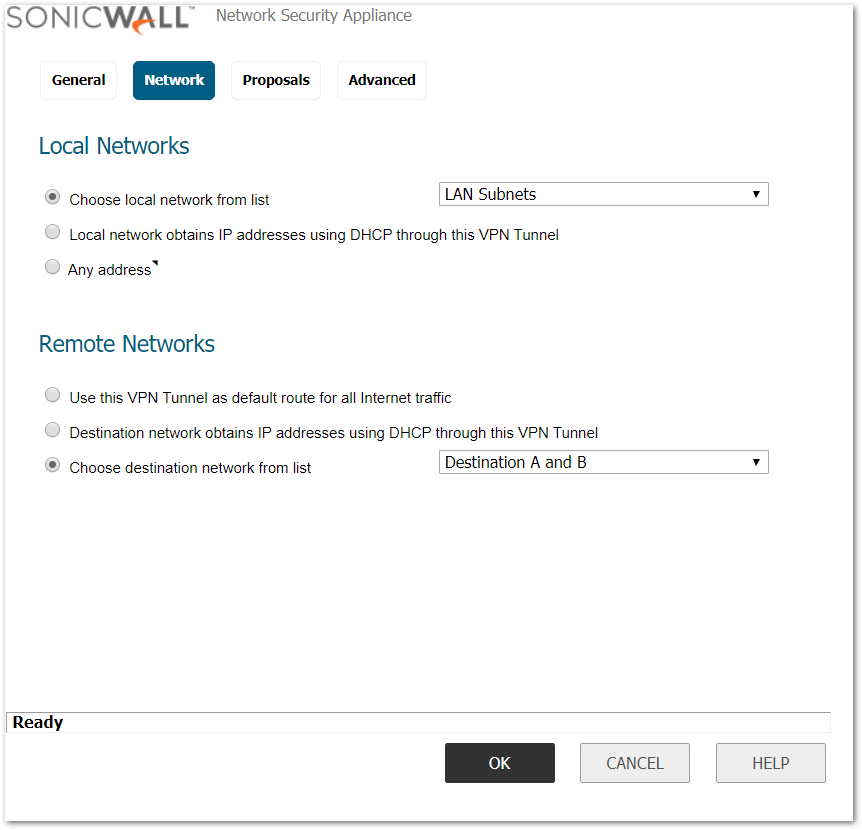Click the Local Networks heading

tap(114, 146)
